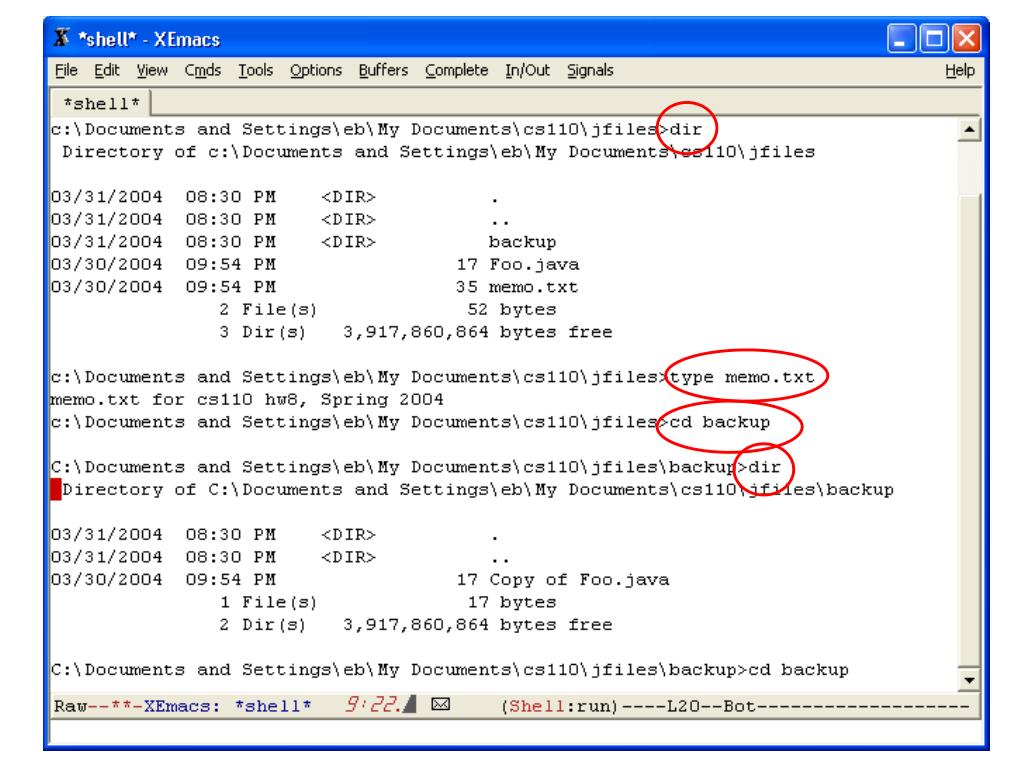Click the L20 line number indicator
Screen dimensions: 1024x768
pyautogui.click(x=683, y=706)
